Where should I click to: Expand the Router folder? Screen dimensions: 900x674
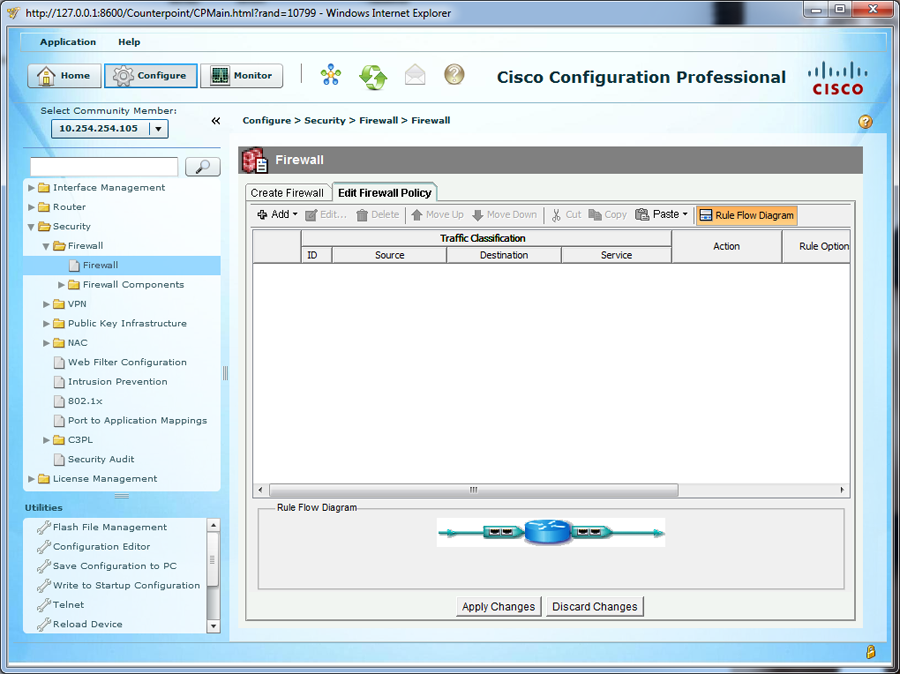(x=32, y=207)
